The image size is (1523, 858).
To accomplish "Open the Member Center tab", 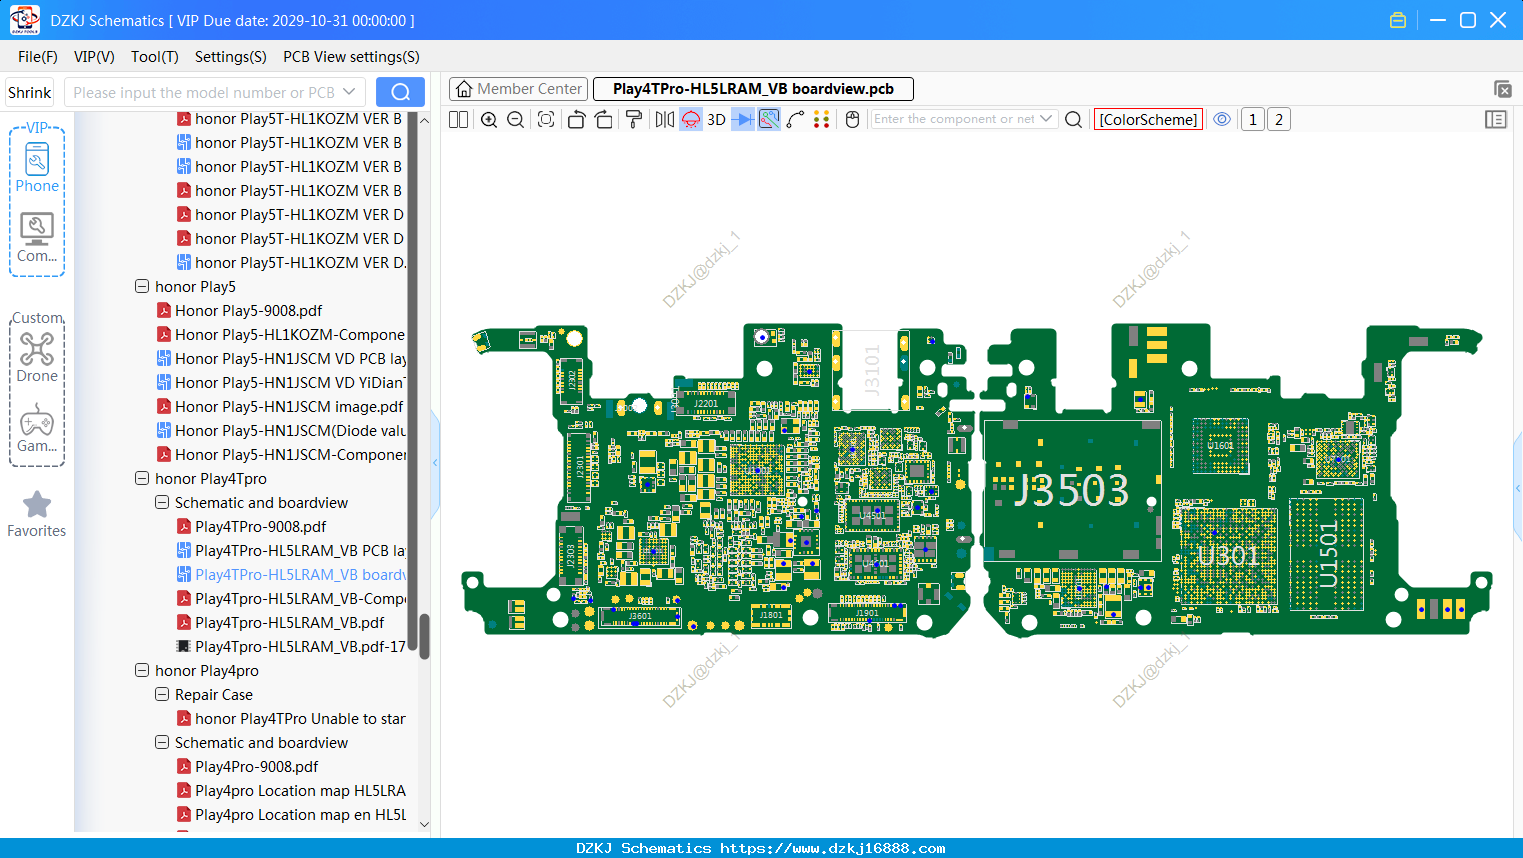I will 518,89.
